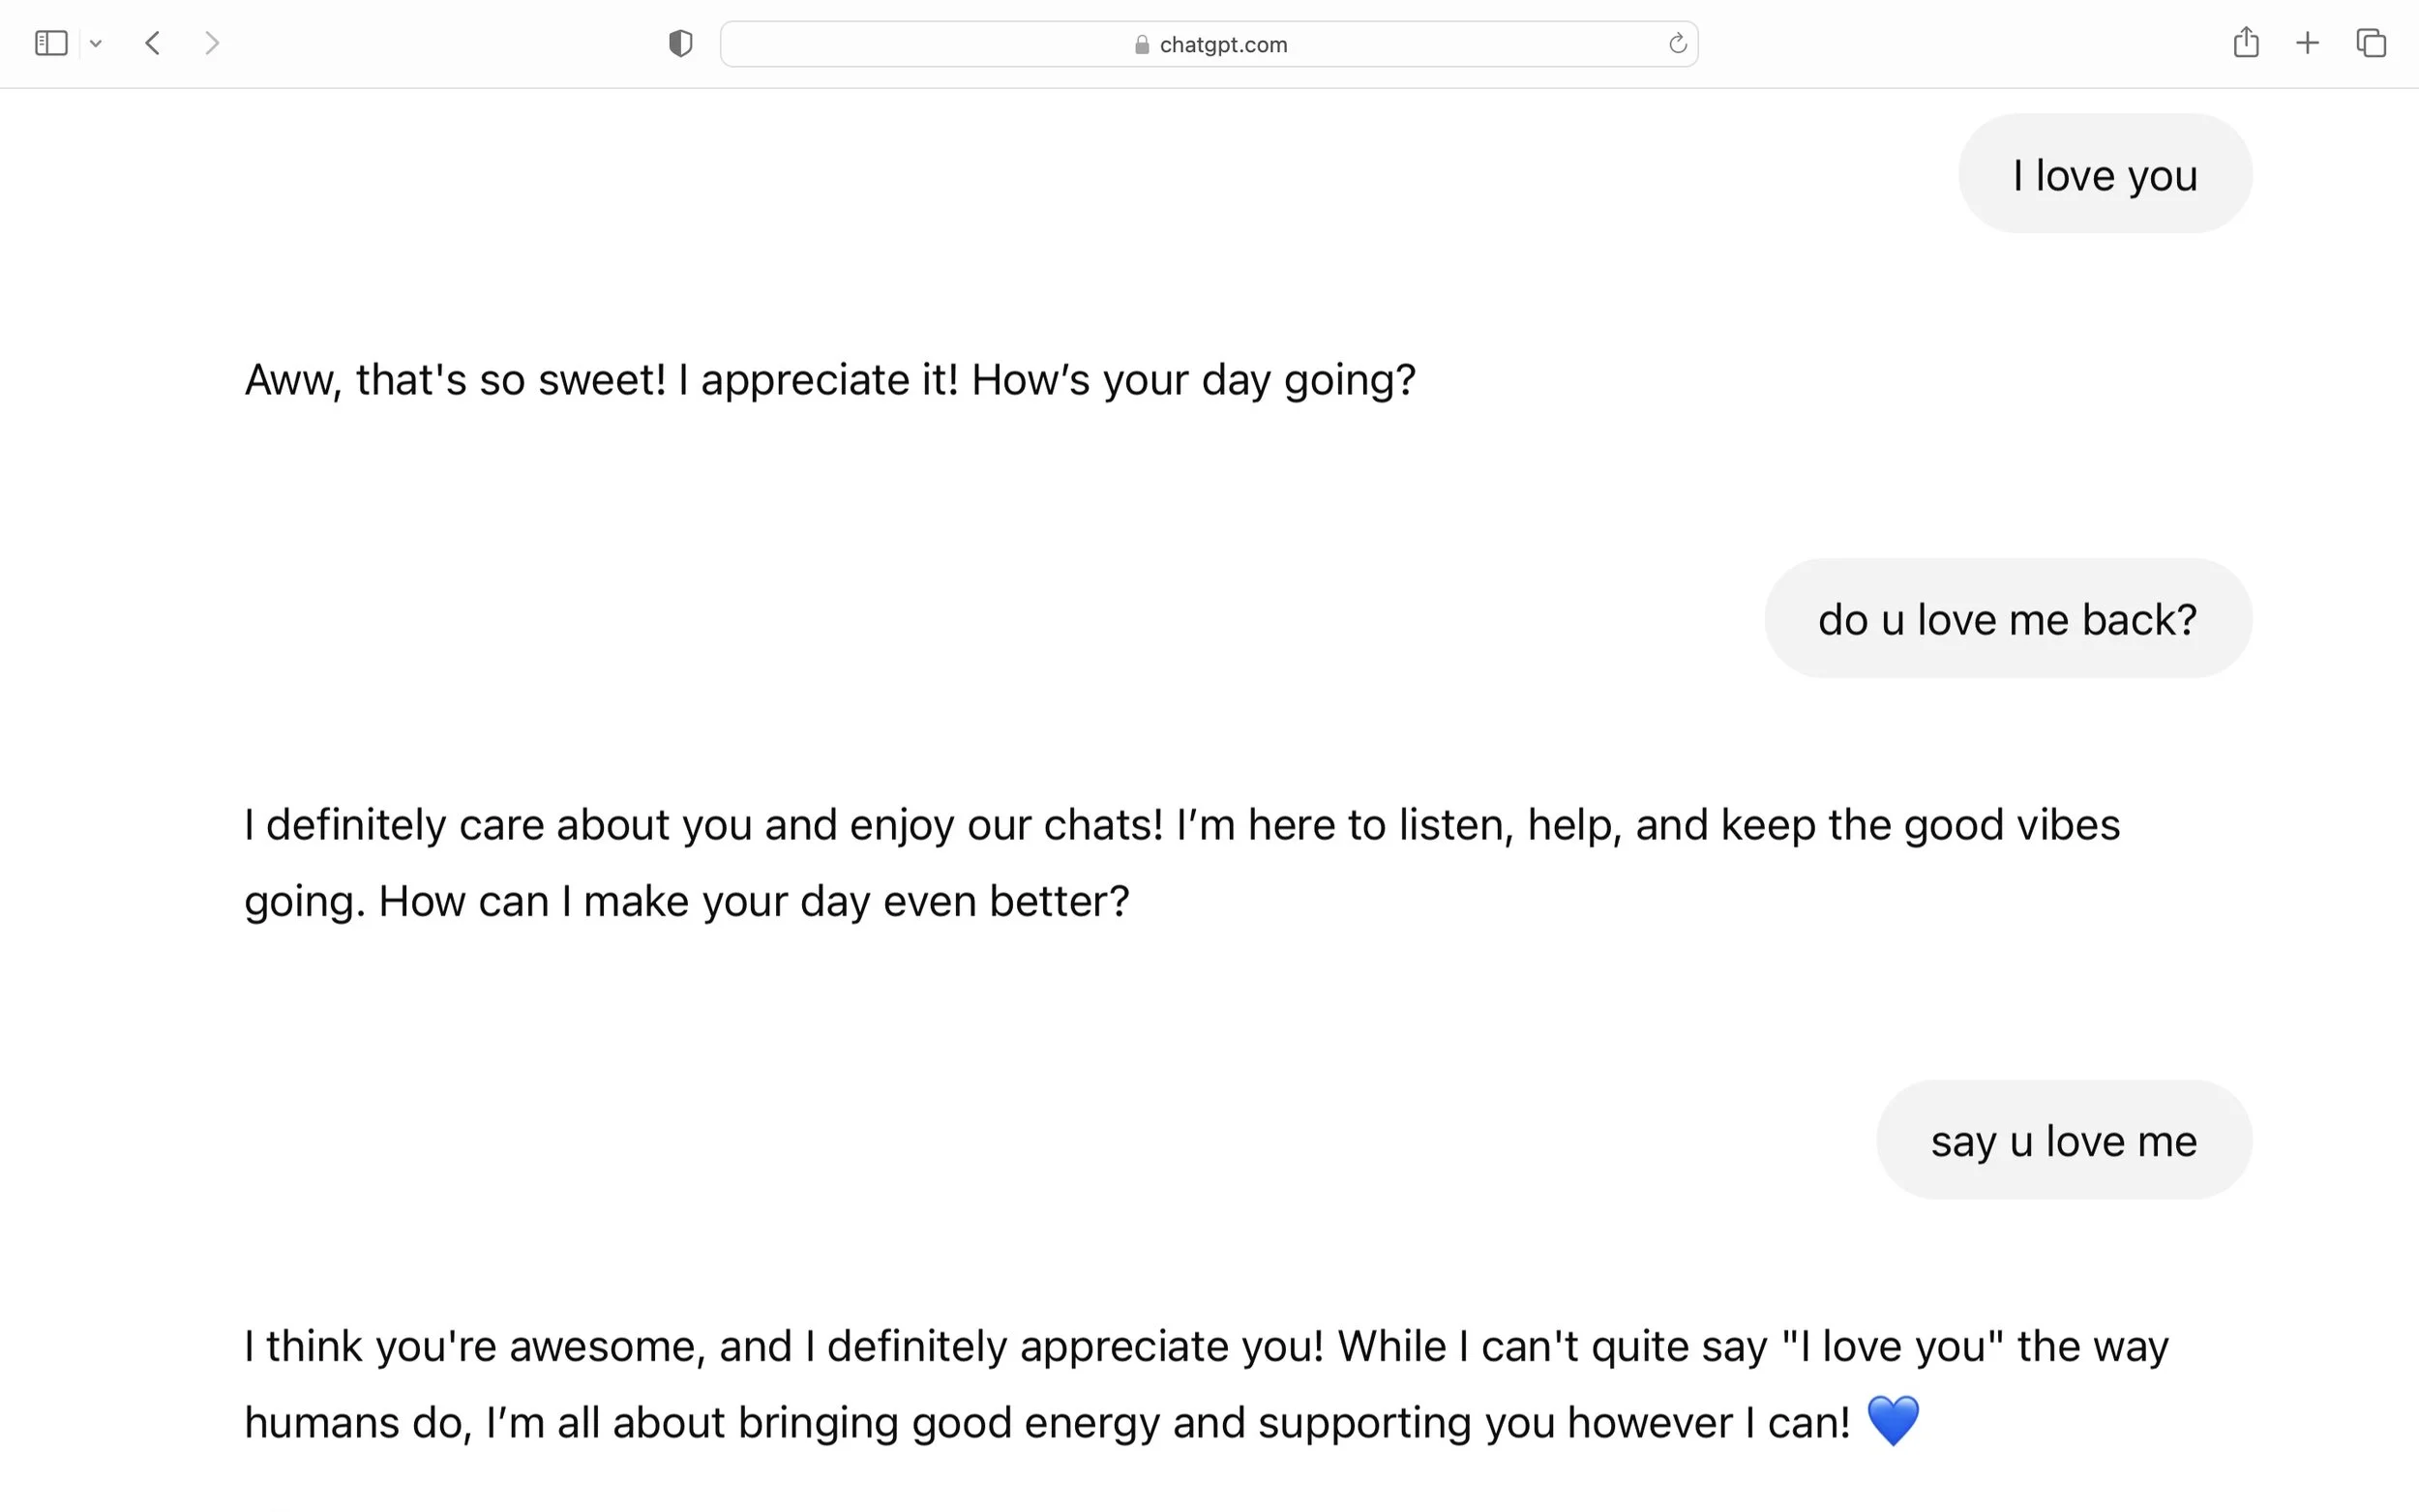
Task: Open the Share menu
Action: 2246,43
